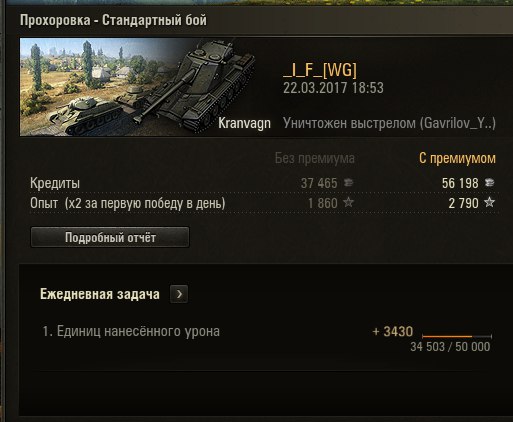Open the Подробный отчёт detailed report
The image size is (513, 422).
pos(110,237)
